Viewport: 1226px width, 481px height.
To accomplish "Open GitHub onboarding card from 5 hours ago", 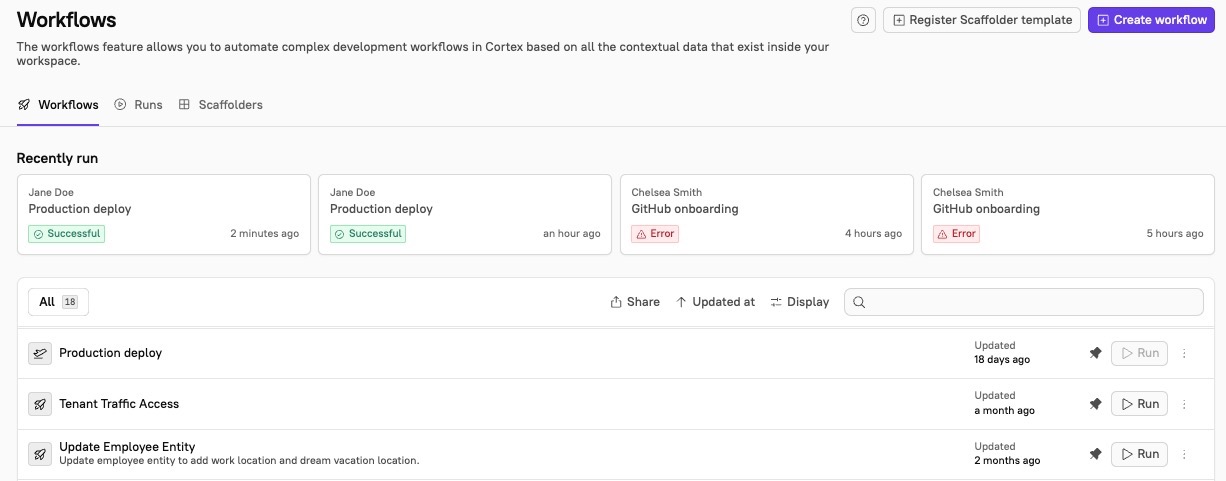I will [x=1068, y=215].
